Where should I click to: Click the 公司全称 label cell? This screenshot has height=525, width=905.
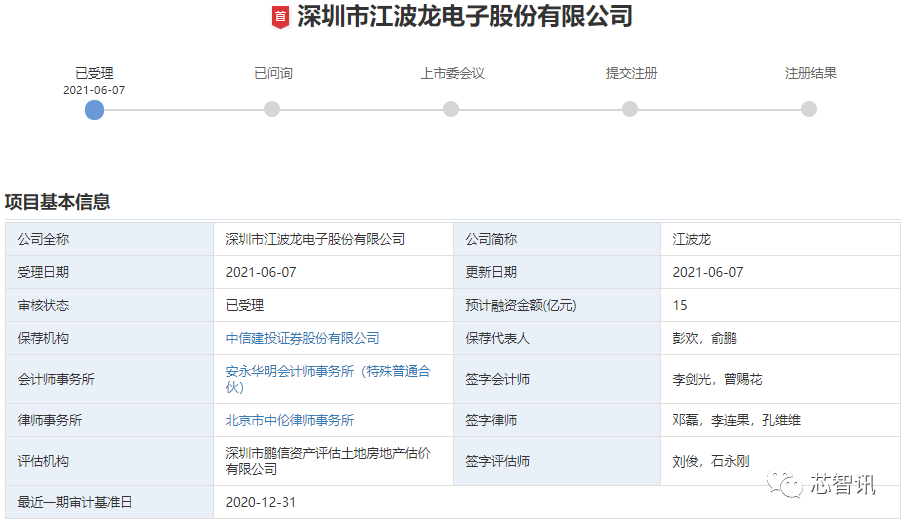tap(110, 239)
